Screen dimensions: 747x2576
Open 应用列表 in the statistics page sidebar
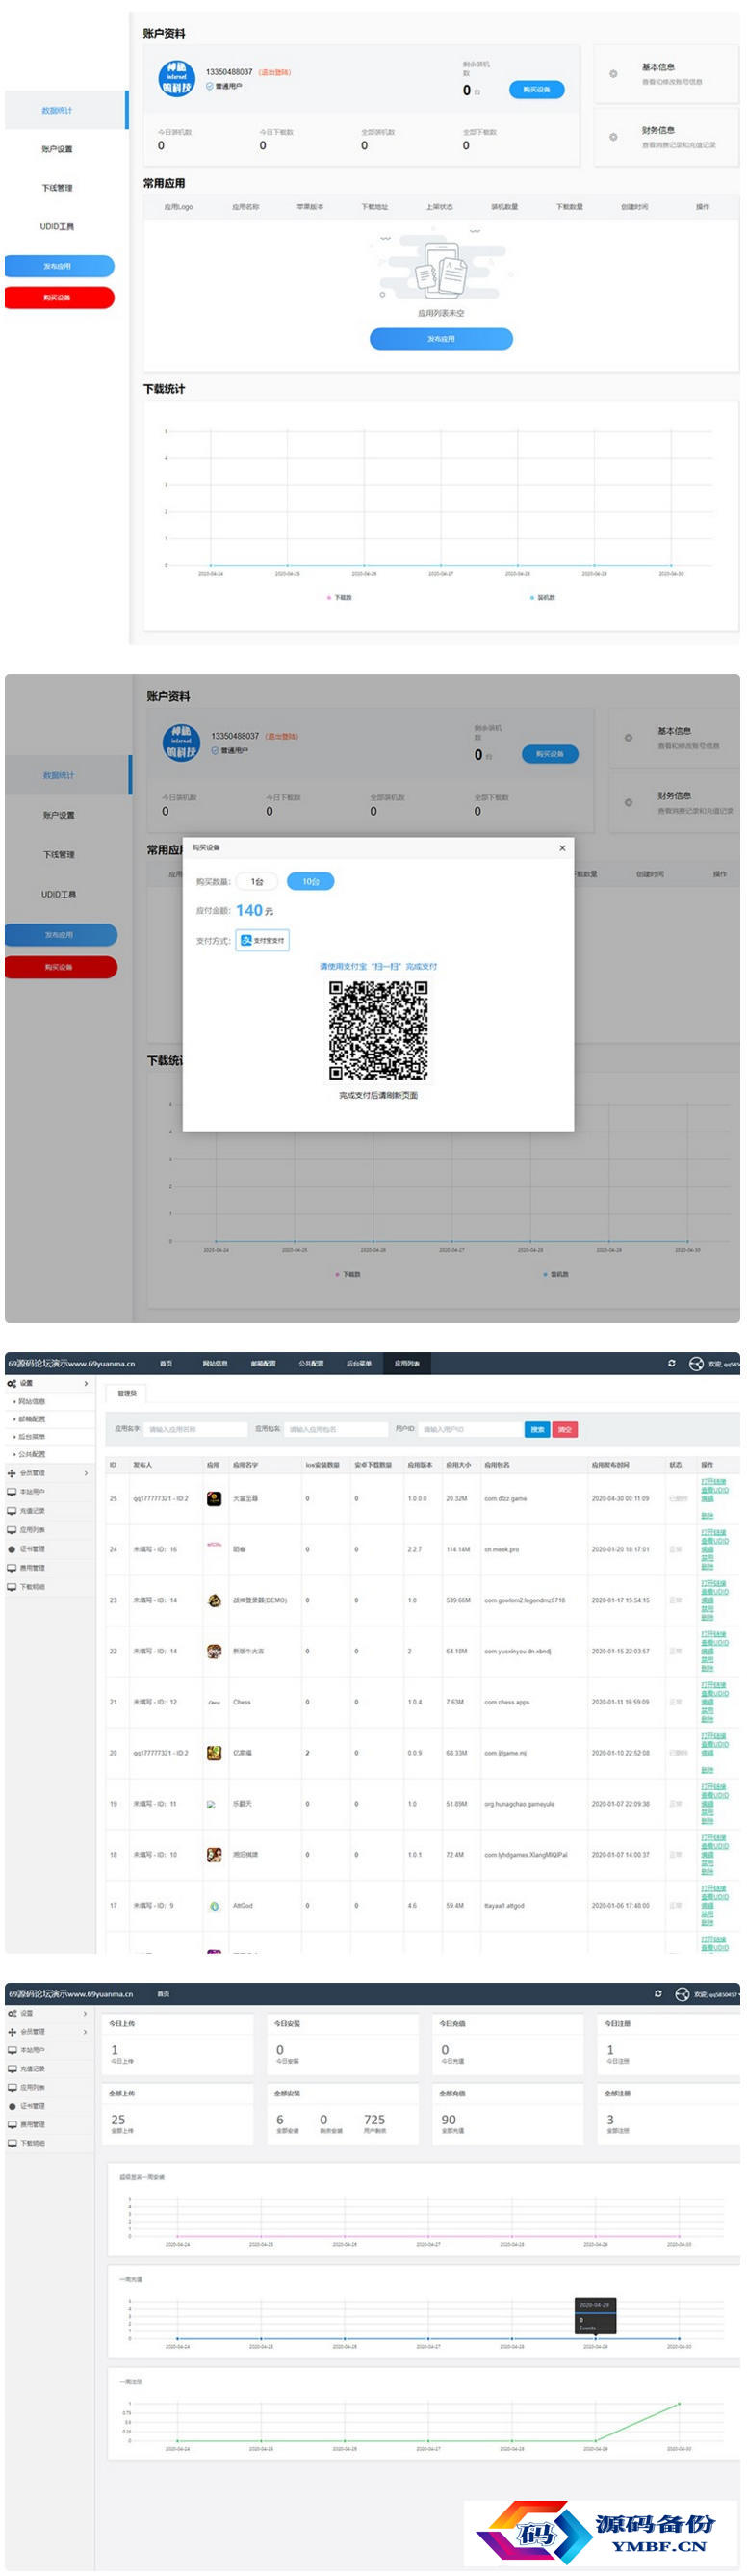point(32,2087)
